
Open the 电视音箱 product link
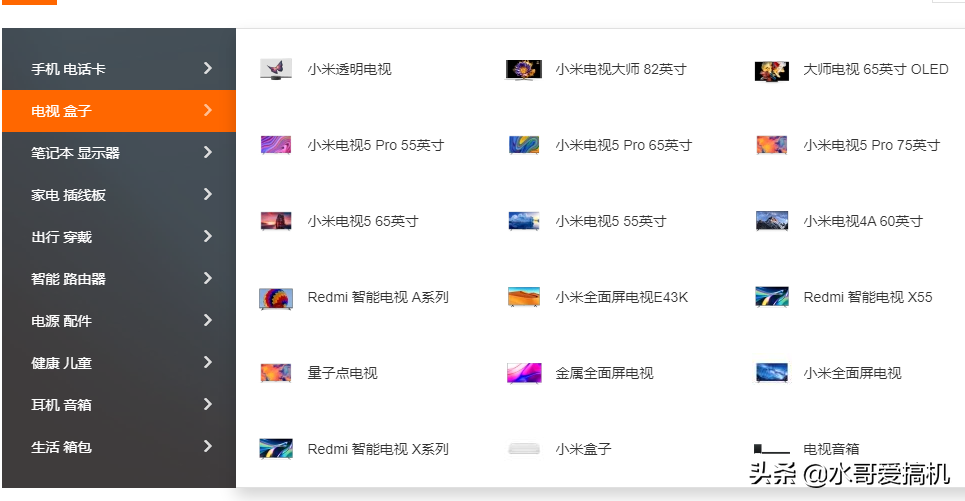point(831,449)
